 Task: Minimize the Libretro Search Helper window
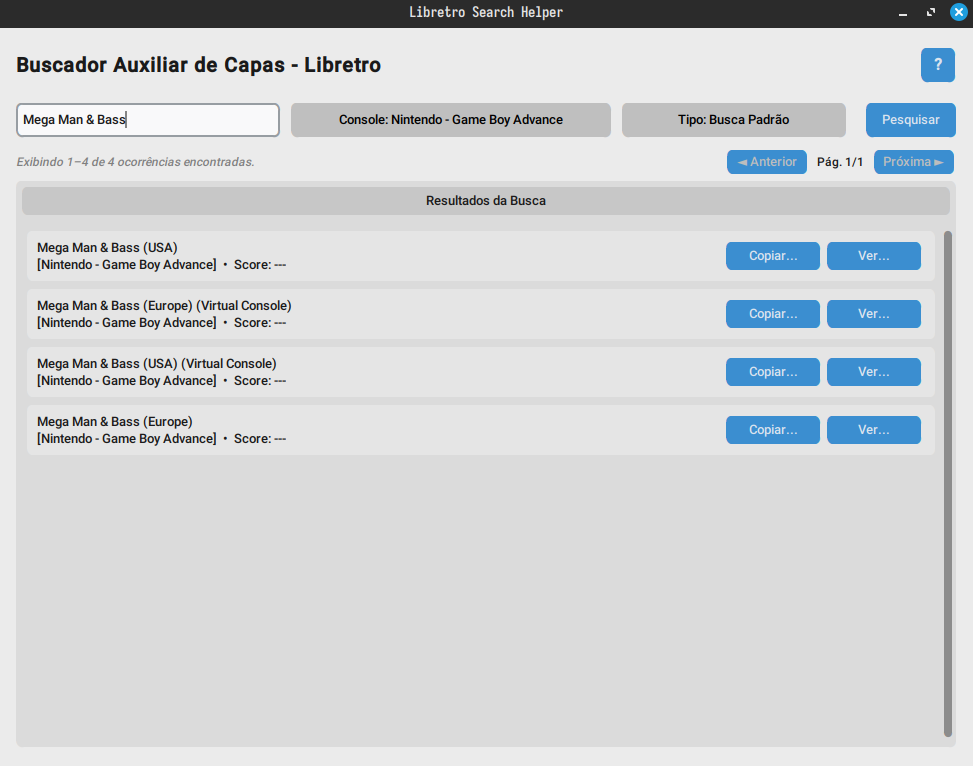[903, 13]
